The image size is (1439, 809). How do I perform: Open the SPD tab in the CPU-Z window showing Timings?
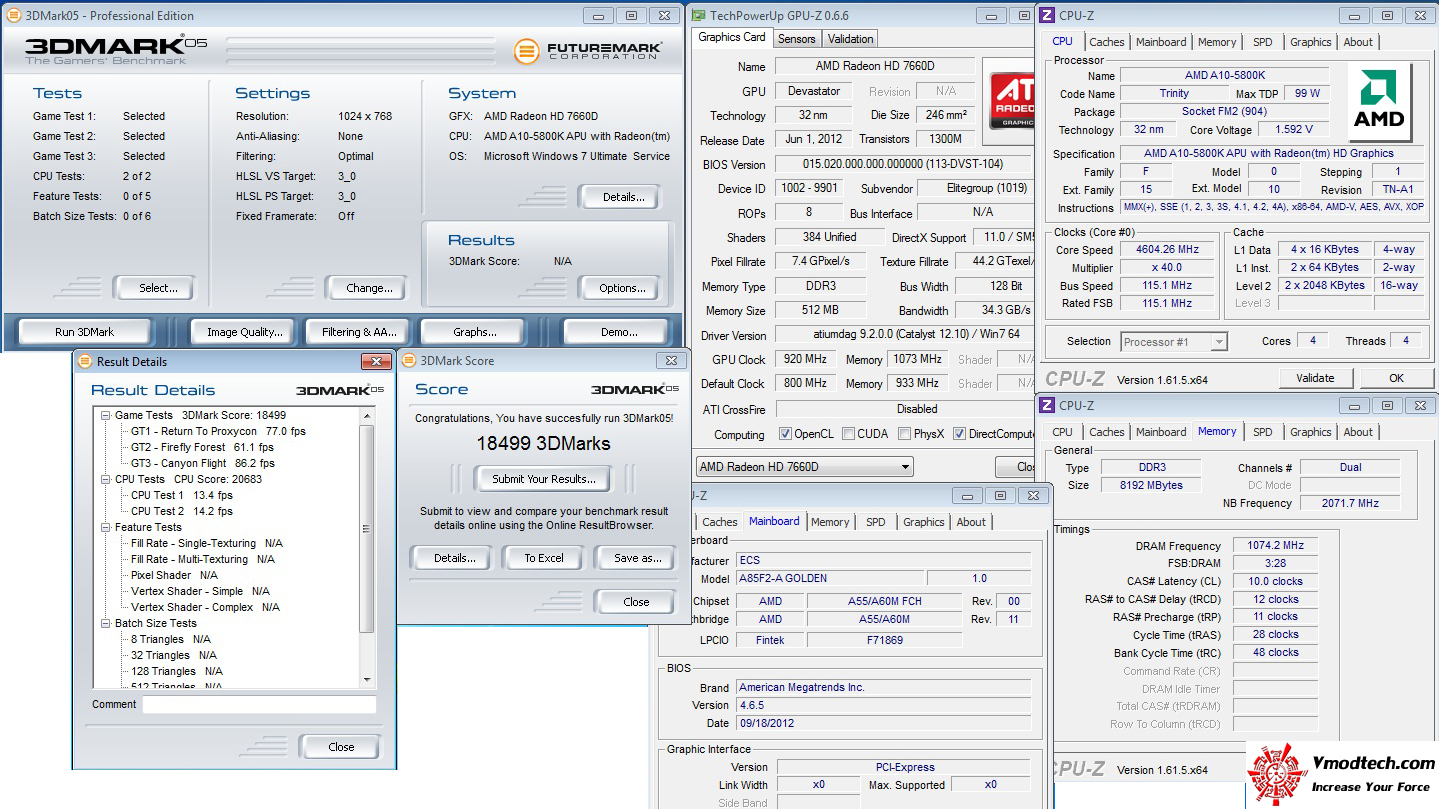[1263, 432]
